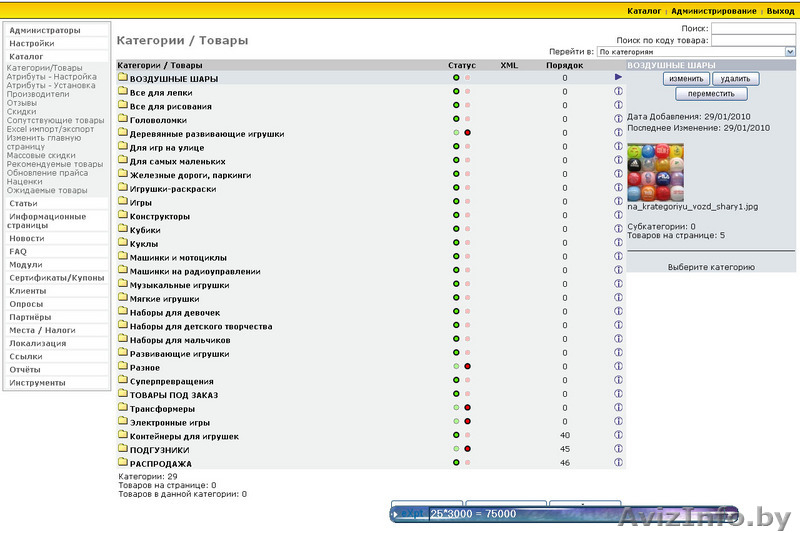Click the folder icon next to ПОДГУЗНИКИ
The image size is (800, 533).
(x=122, y=449)
